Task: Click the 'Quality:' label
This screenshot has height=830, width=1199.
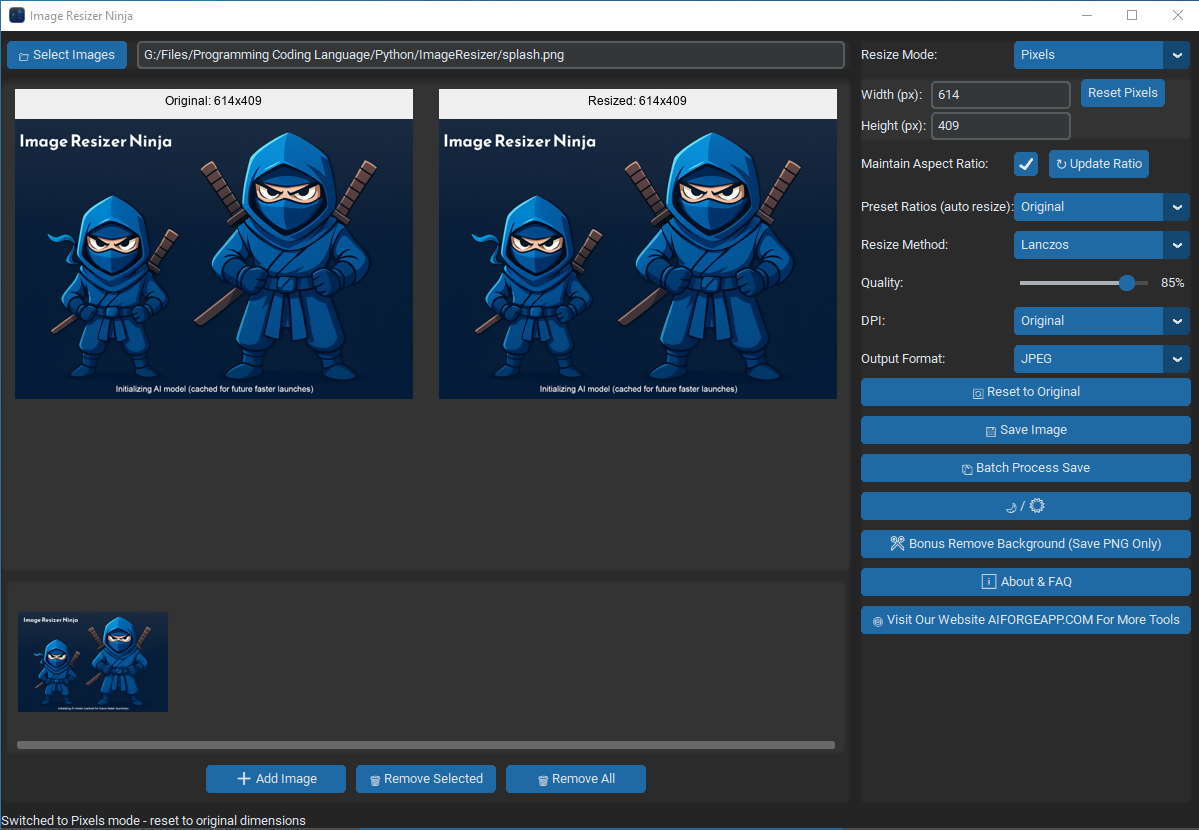Action: [x=882, y=283]
